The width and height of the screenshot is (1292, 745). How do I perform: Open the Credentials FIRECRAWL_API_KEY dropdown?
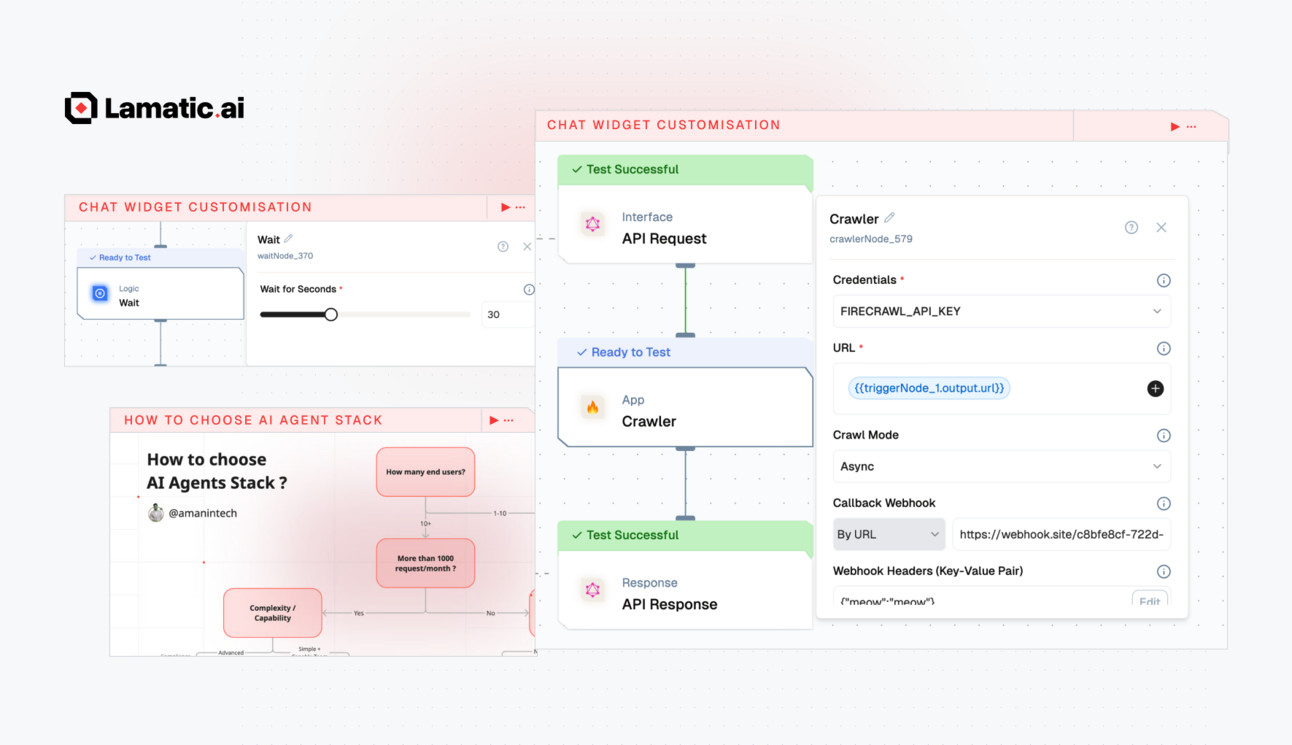(x=1001, y=311)
